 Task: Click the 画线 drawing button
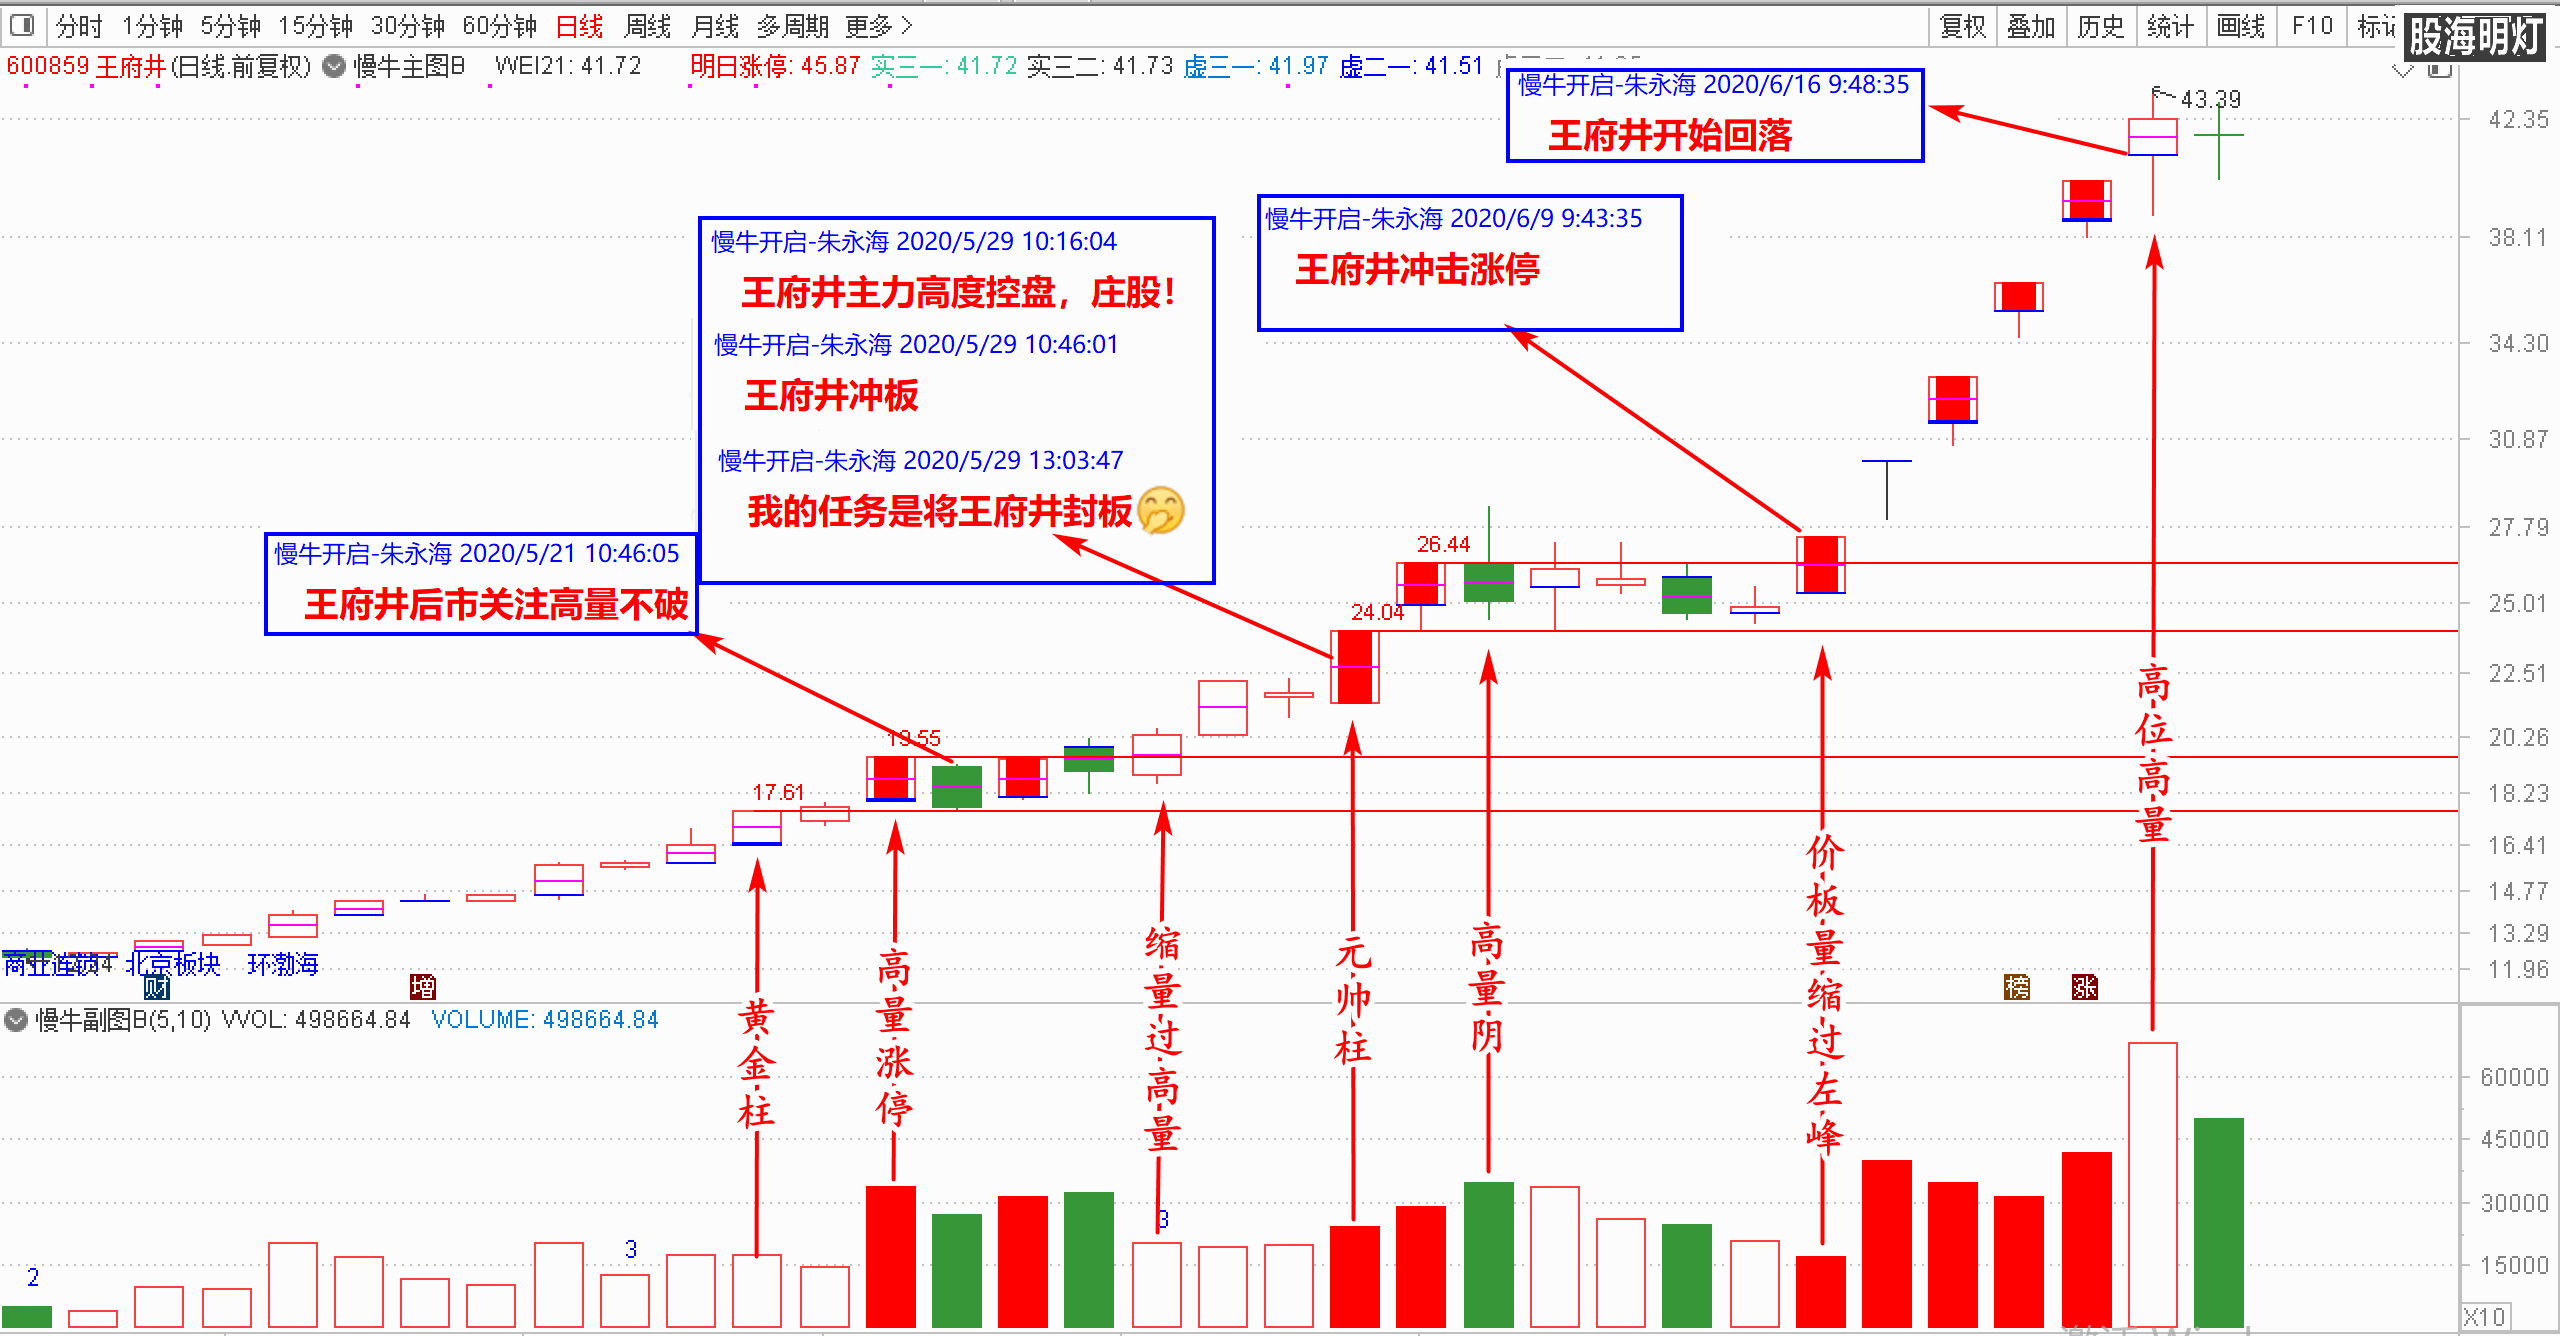coord(2240,26)
